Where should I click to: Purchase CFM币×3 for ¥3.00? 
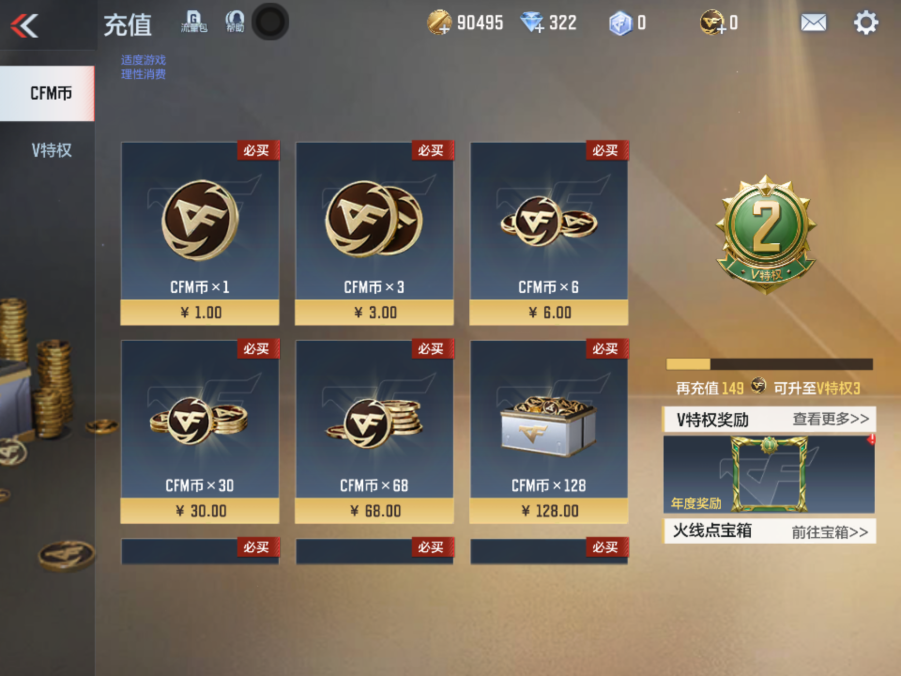tap(375, 233)
